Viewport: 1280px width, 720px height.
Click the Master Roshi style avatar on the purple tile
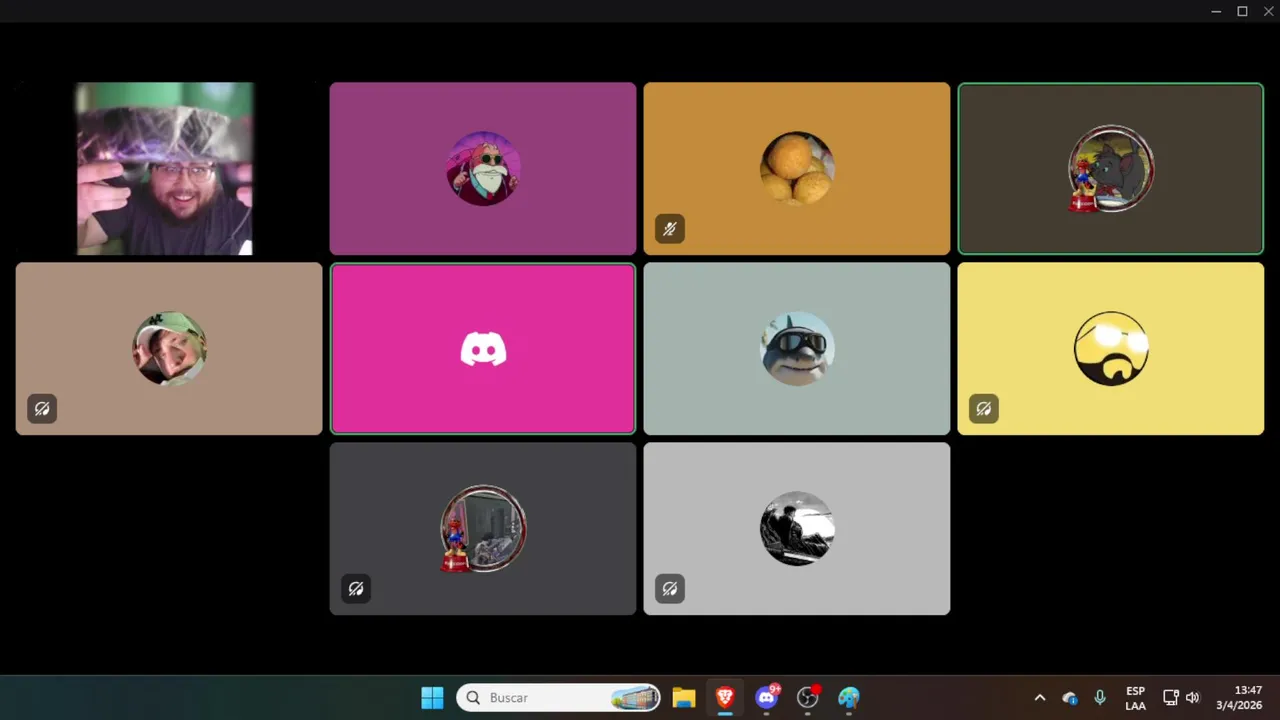click(x=483, y=168)
